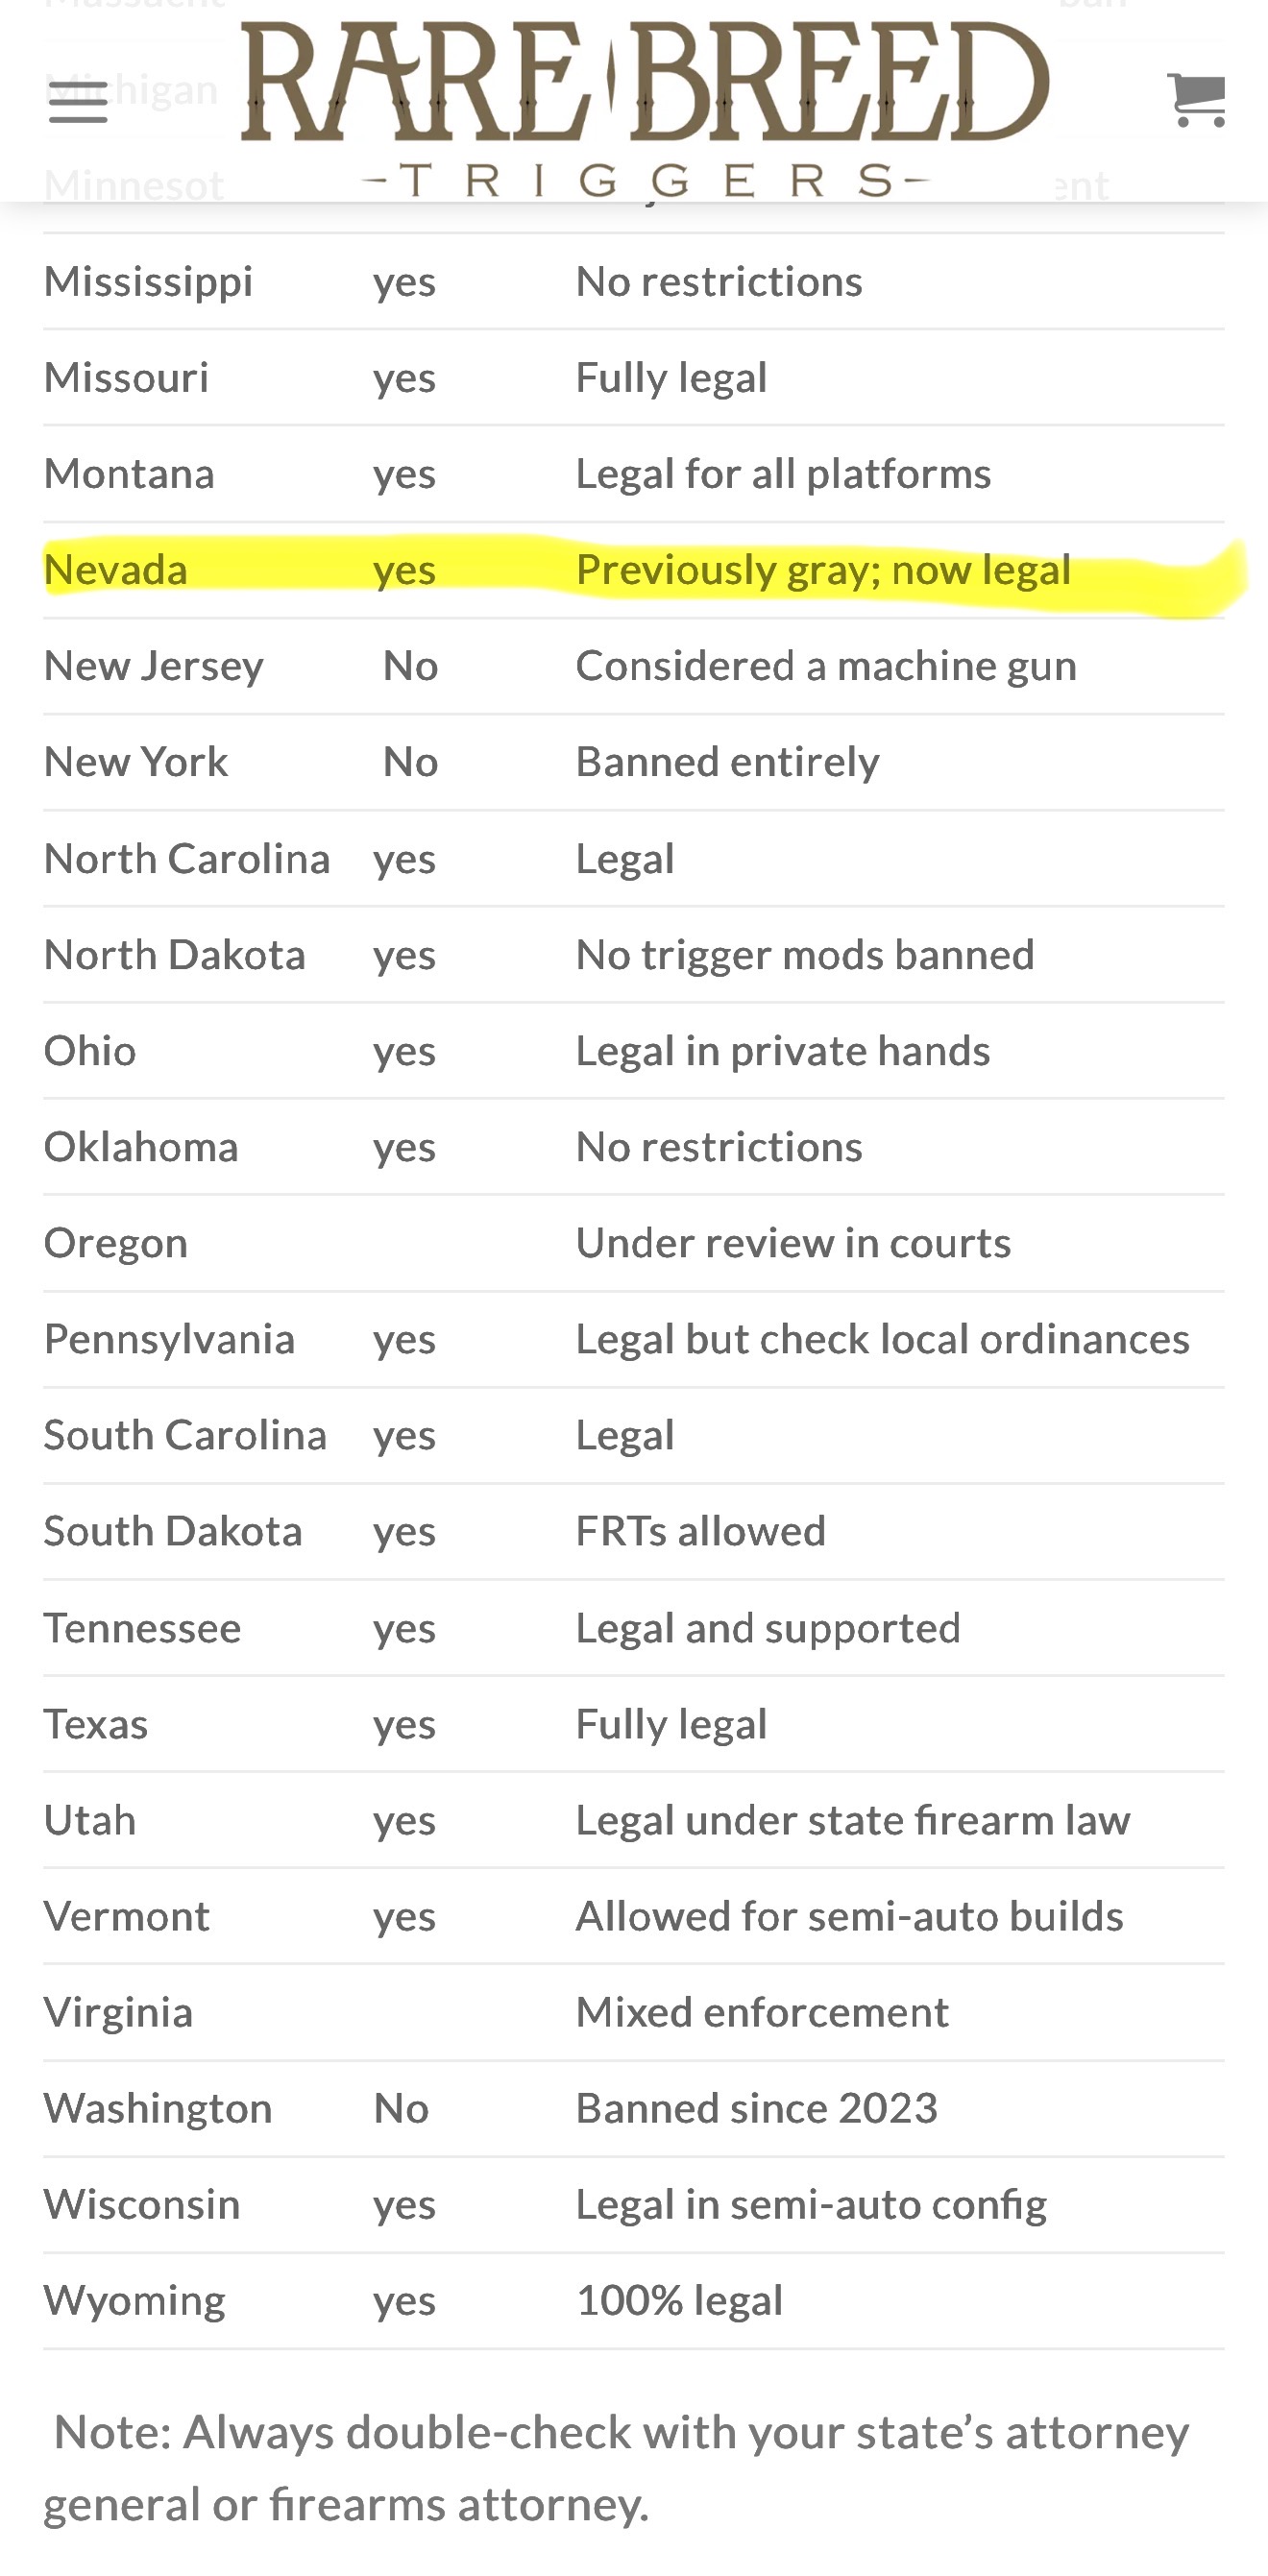Select 'Under review in courts' text
Screen dimensions: 1268x2576
tap(792, 1243)
